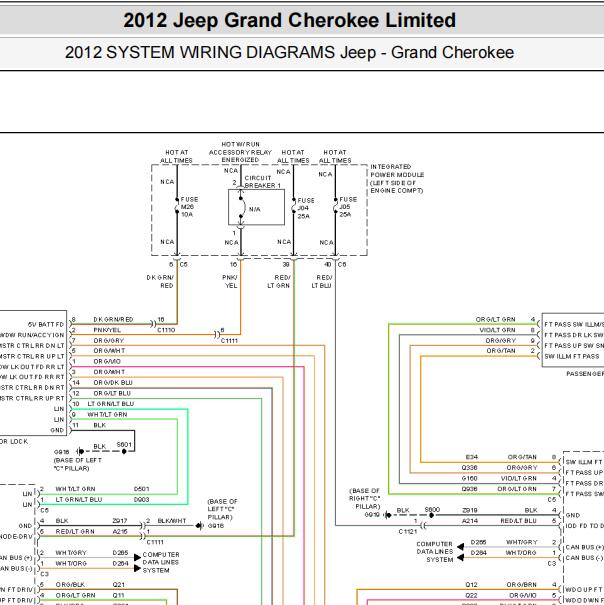Click the "CIRCUIT BREAKER 1" label

262,182
